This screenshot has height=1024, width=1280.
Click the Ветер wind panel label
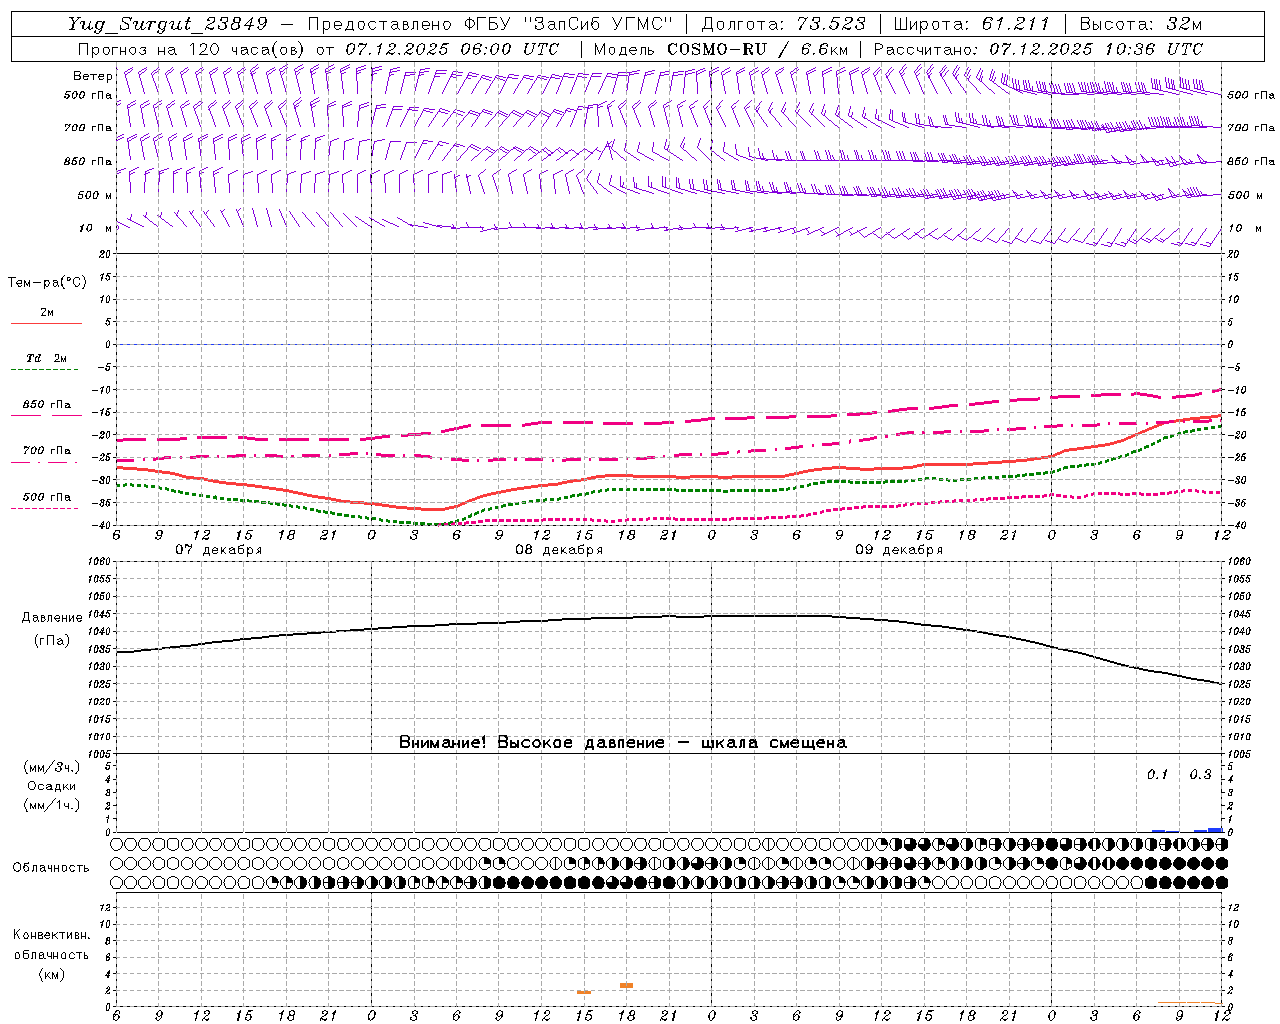93,76
